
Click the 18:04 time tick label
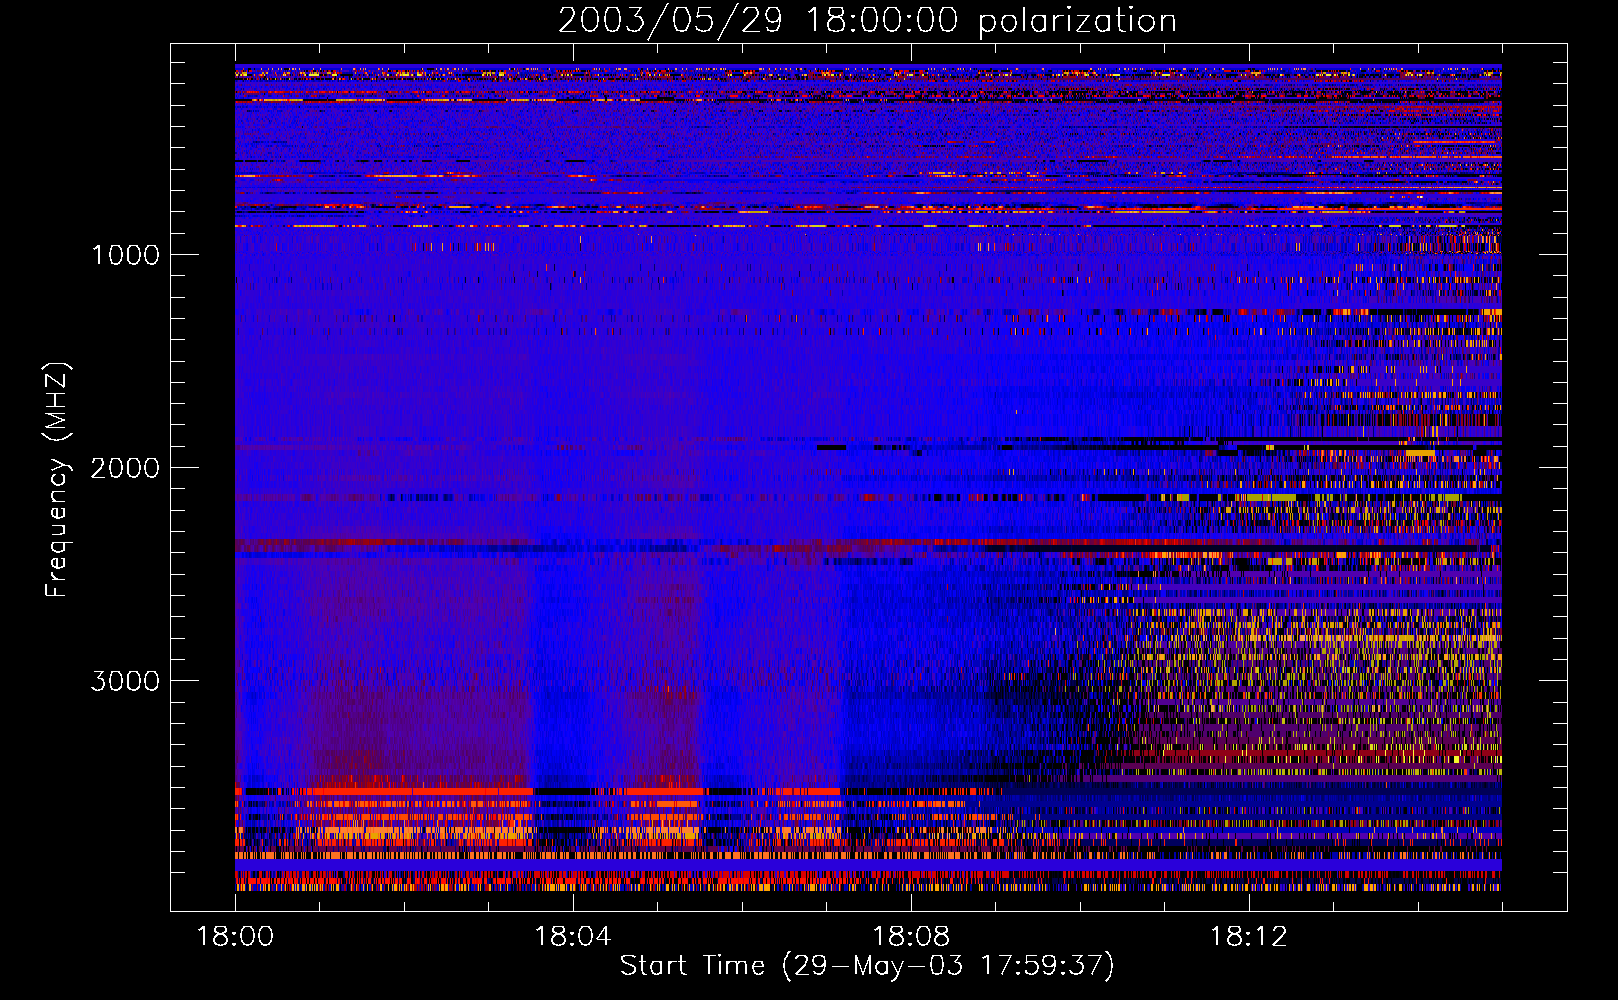(573, 937)
